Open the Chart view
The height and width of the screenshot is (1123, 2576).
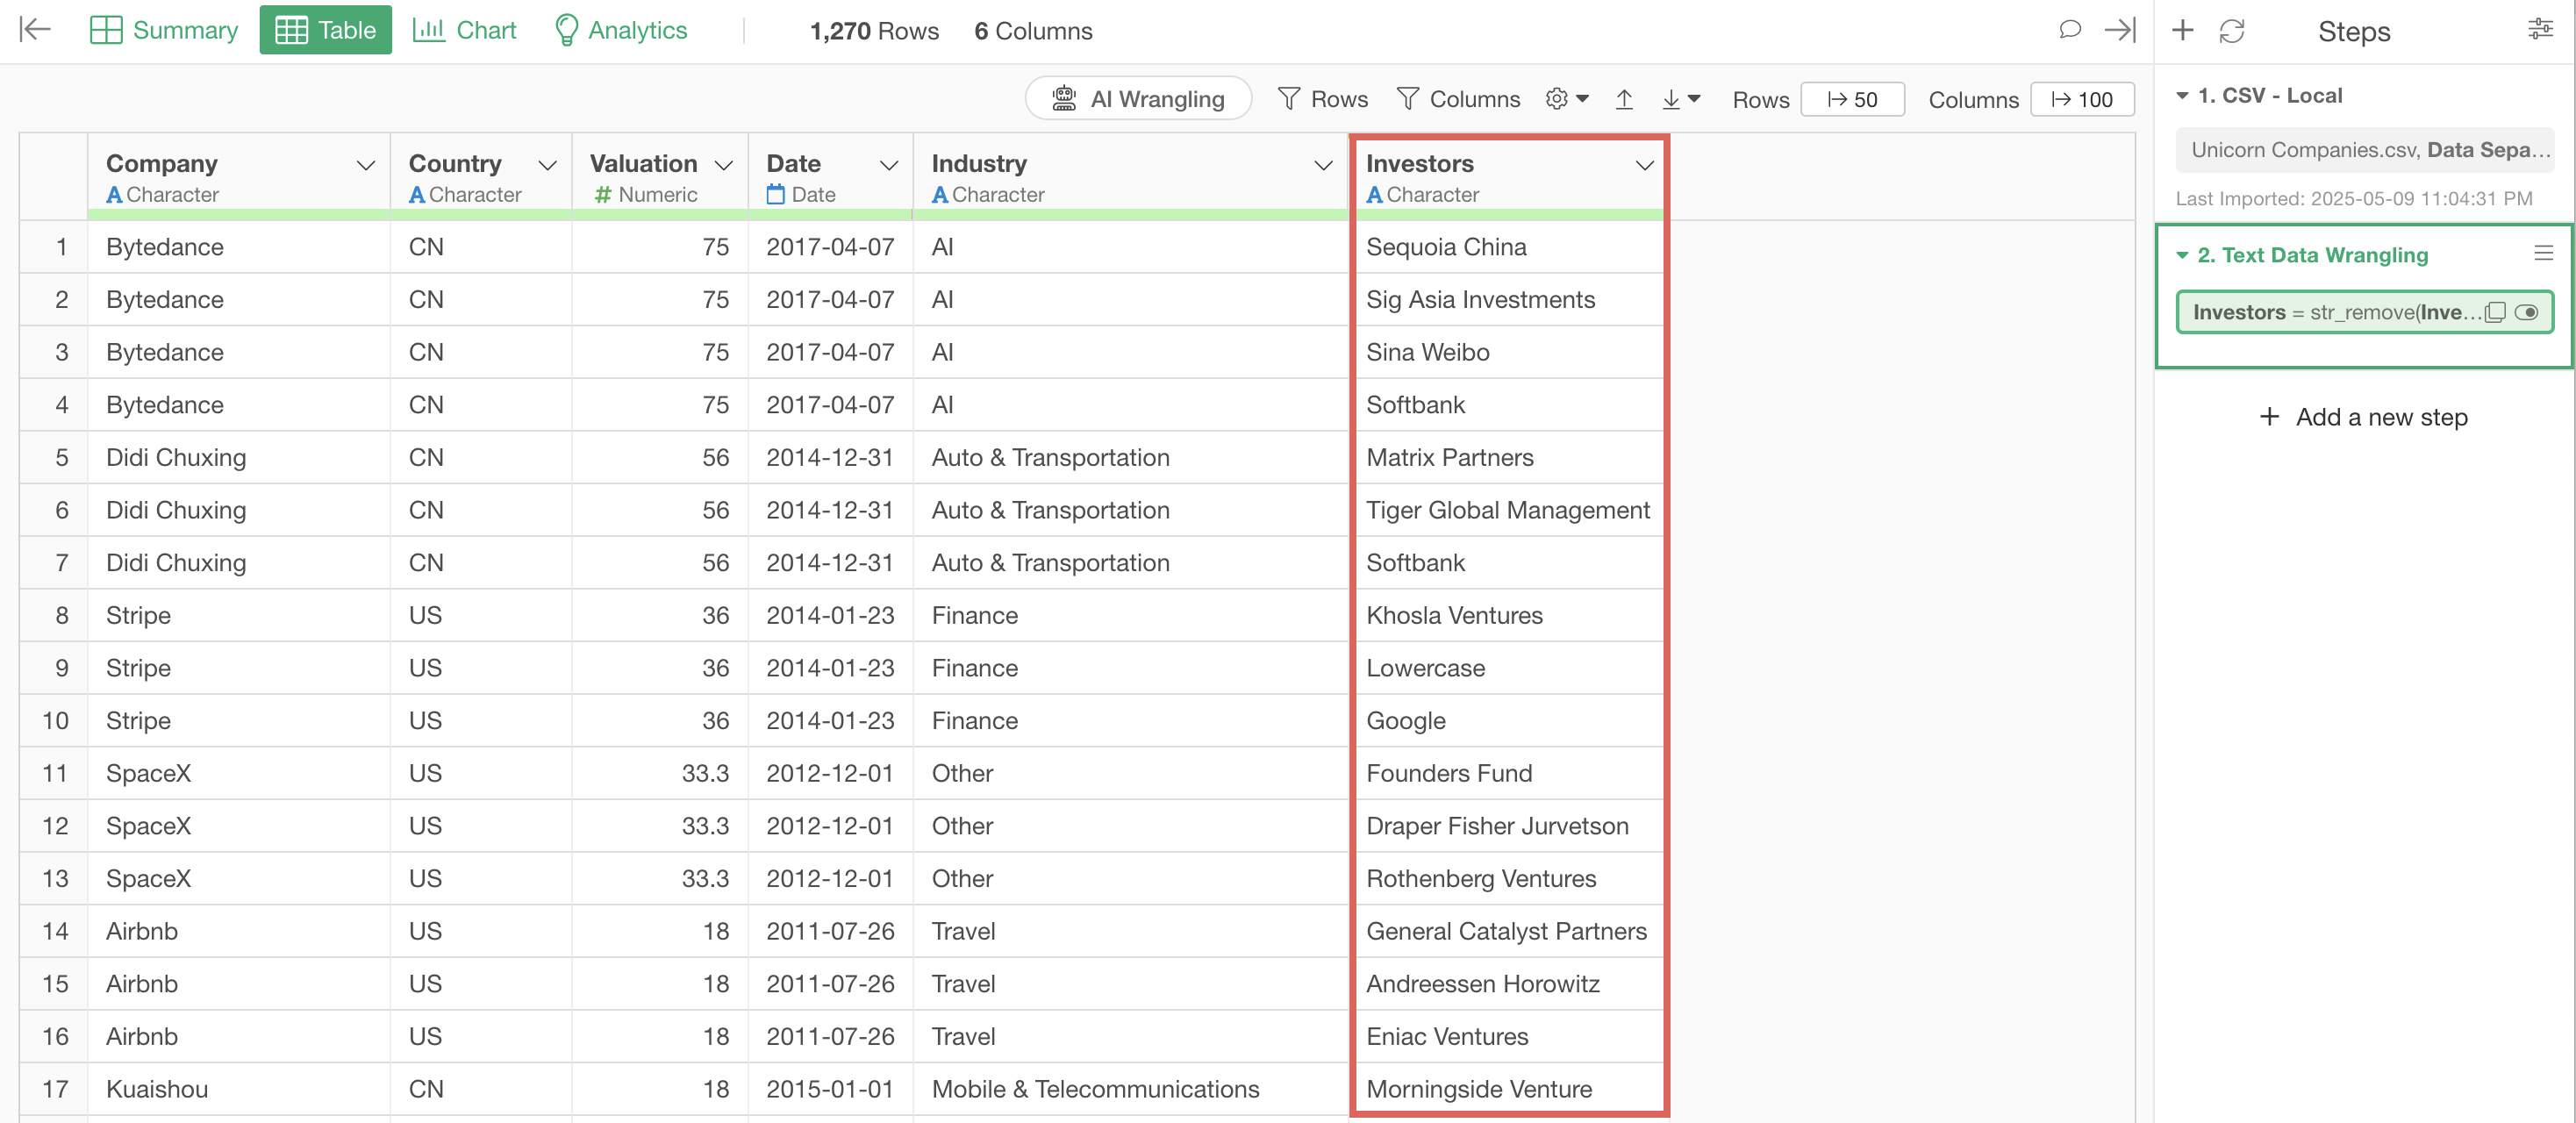464,30
